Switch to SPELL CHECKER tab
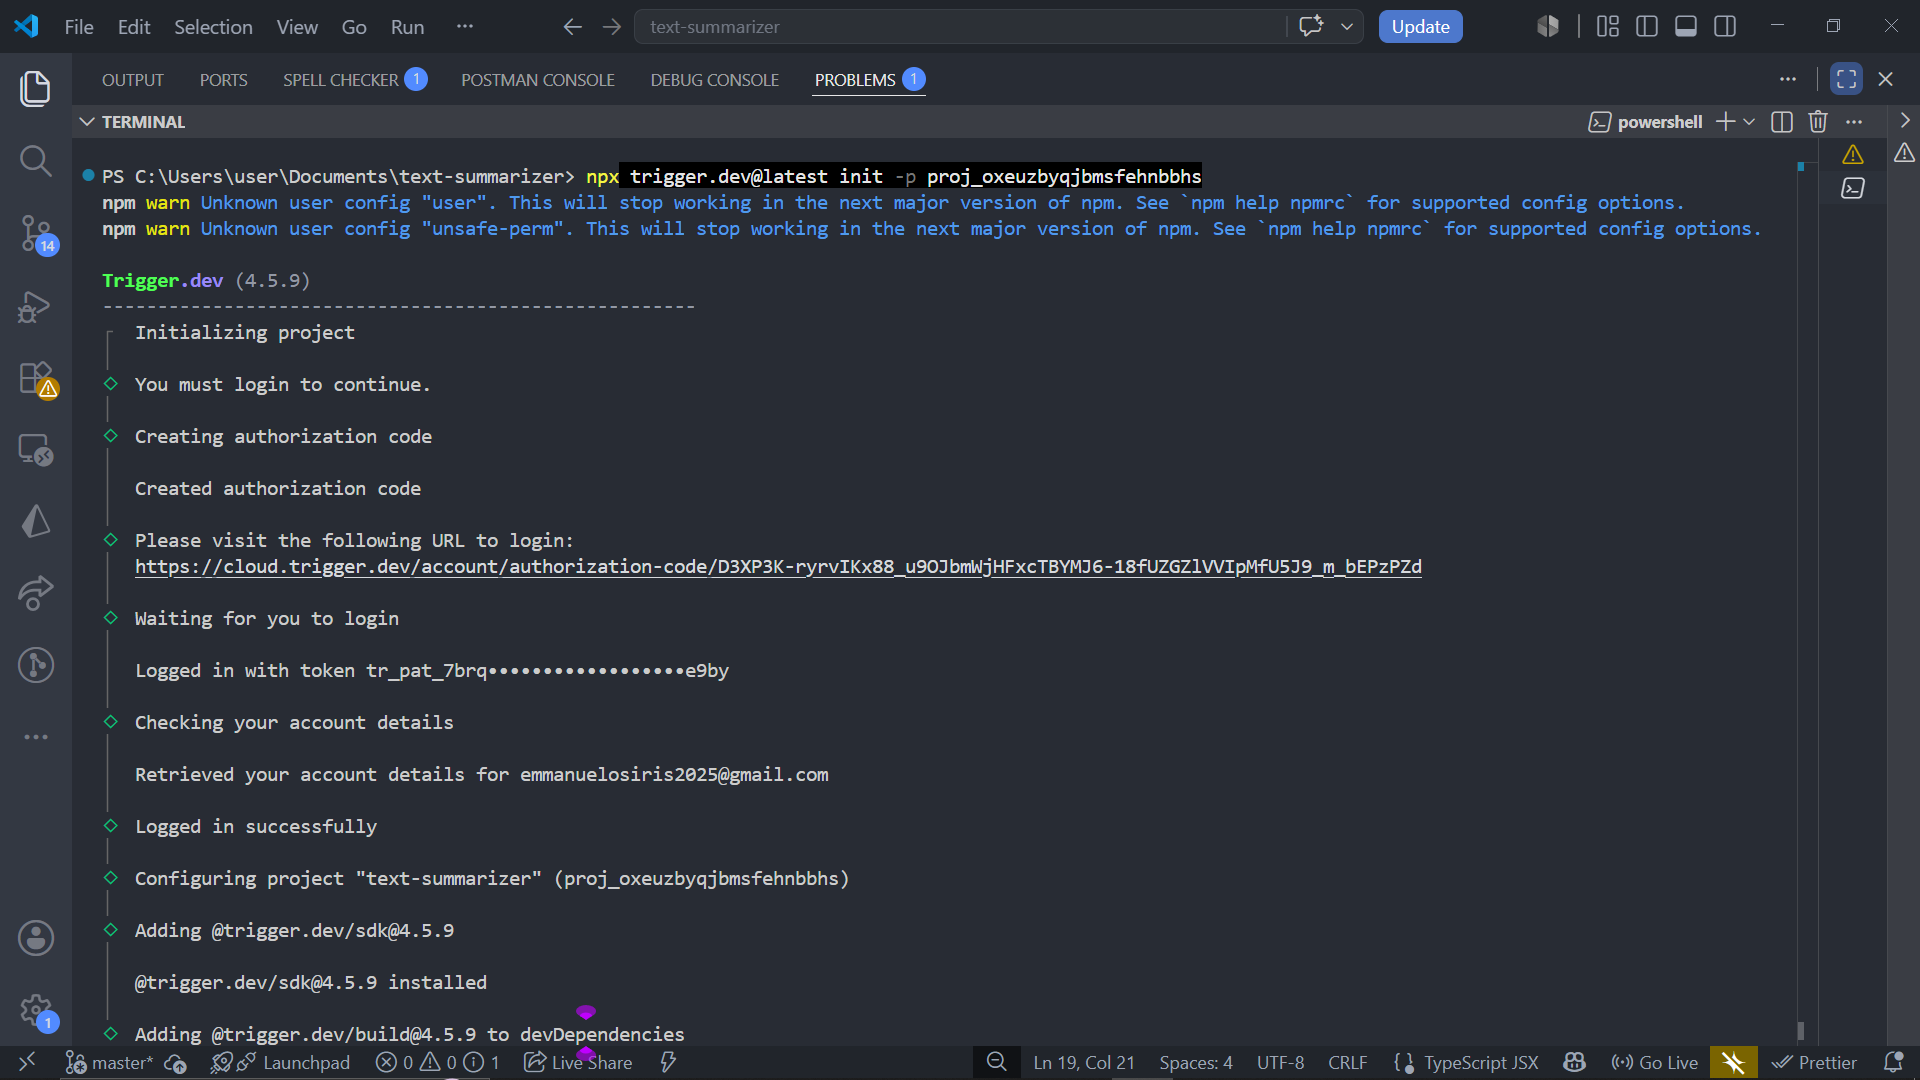This screenshot has width=1920, height=1080. pos(355,80)
